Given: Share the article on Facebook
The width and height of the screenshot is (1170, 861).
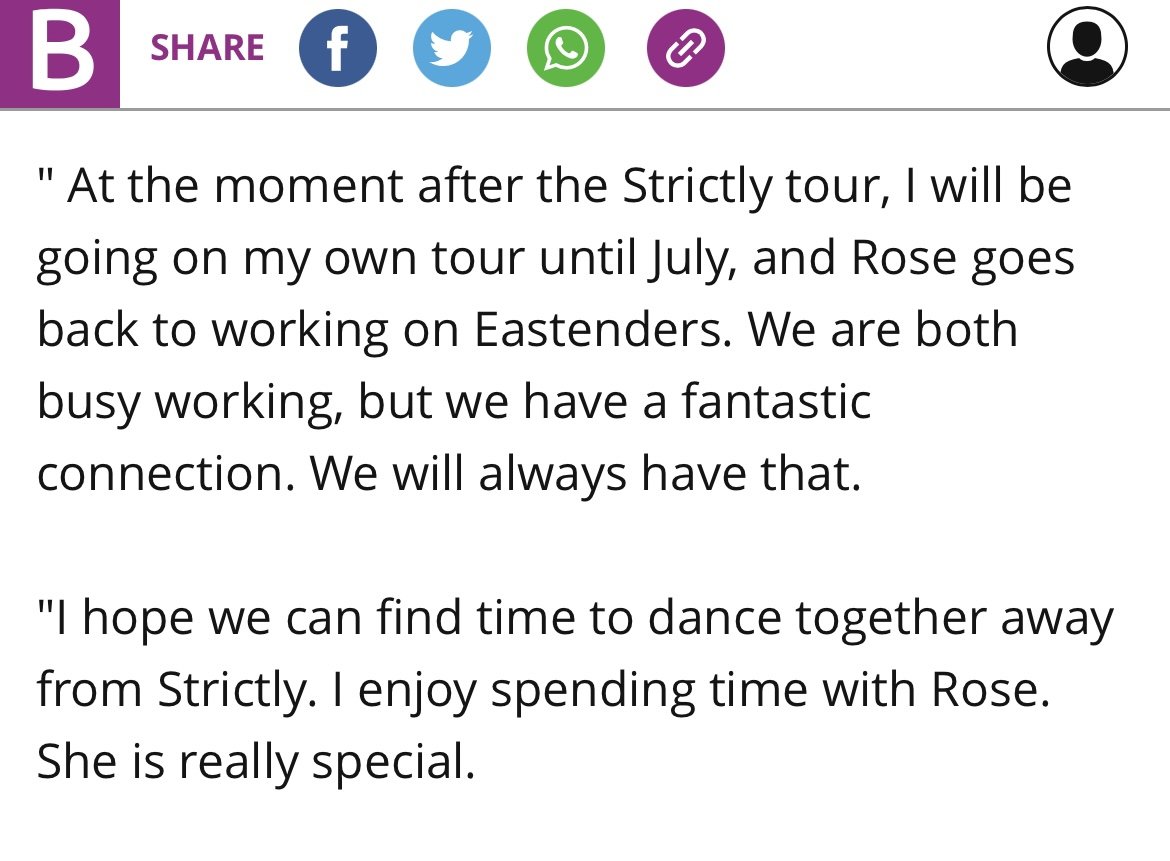Looking at the screenshot, I should coord(337,48).
